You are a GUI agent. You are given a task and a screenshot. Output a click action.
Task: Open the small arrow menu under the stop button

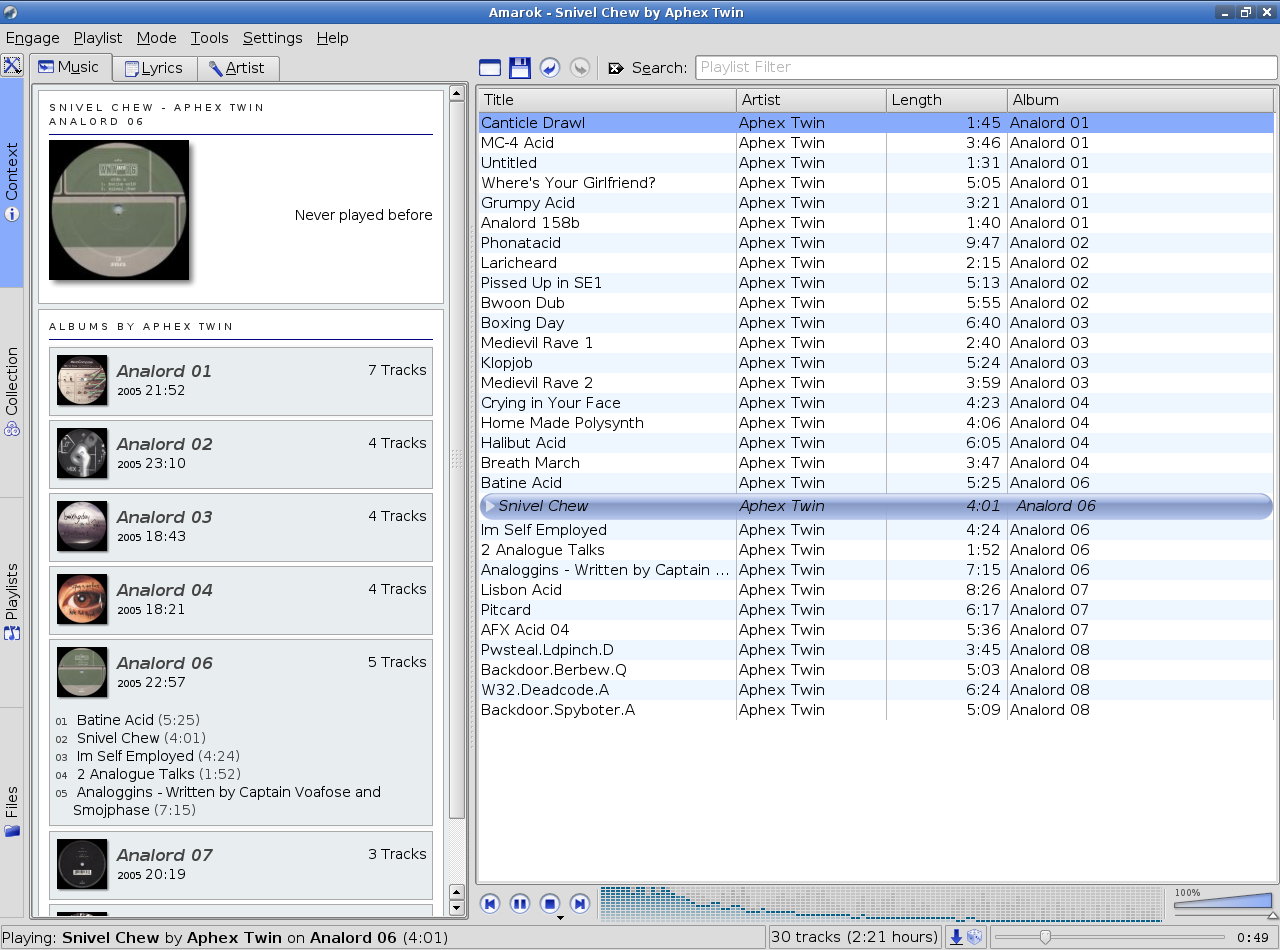(x=560, y=918)
